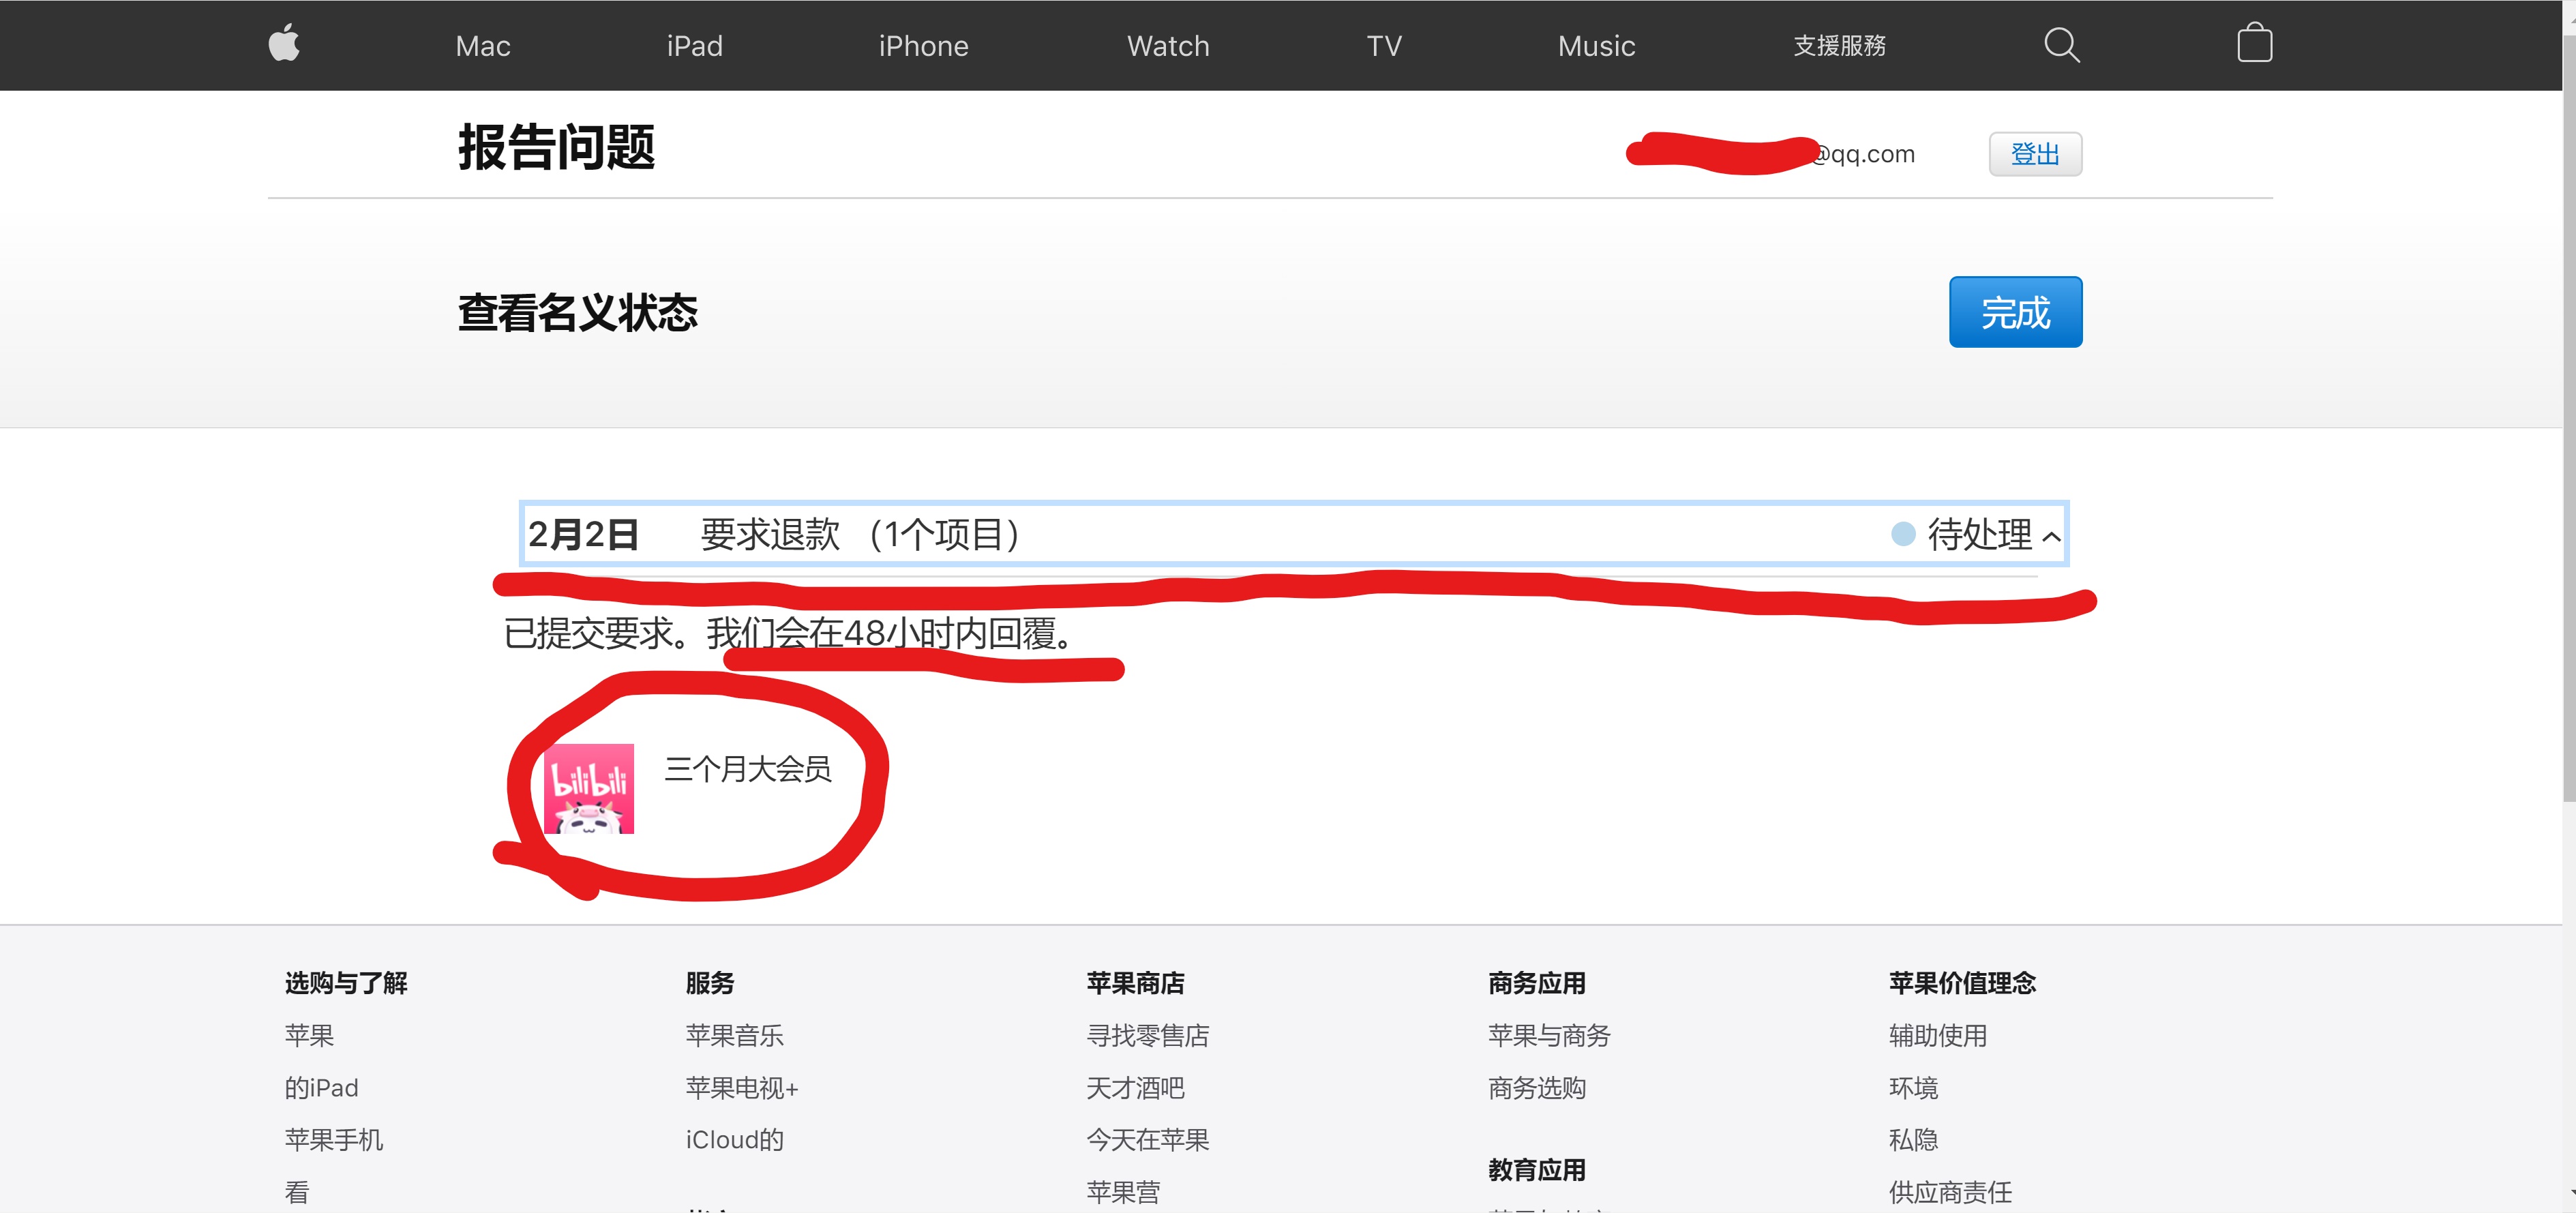Screen dimensions: 2576x1213
Task: Open the 苹果音乐 footer link
Action: [x=734, y=1035]
